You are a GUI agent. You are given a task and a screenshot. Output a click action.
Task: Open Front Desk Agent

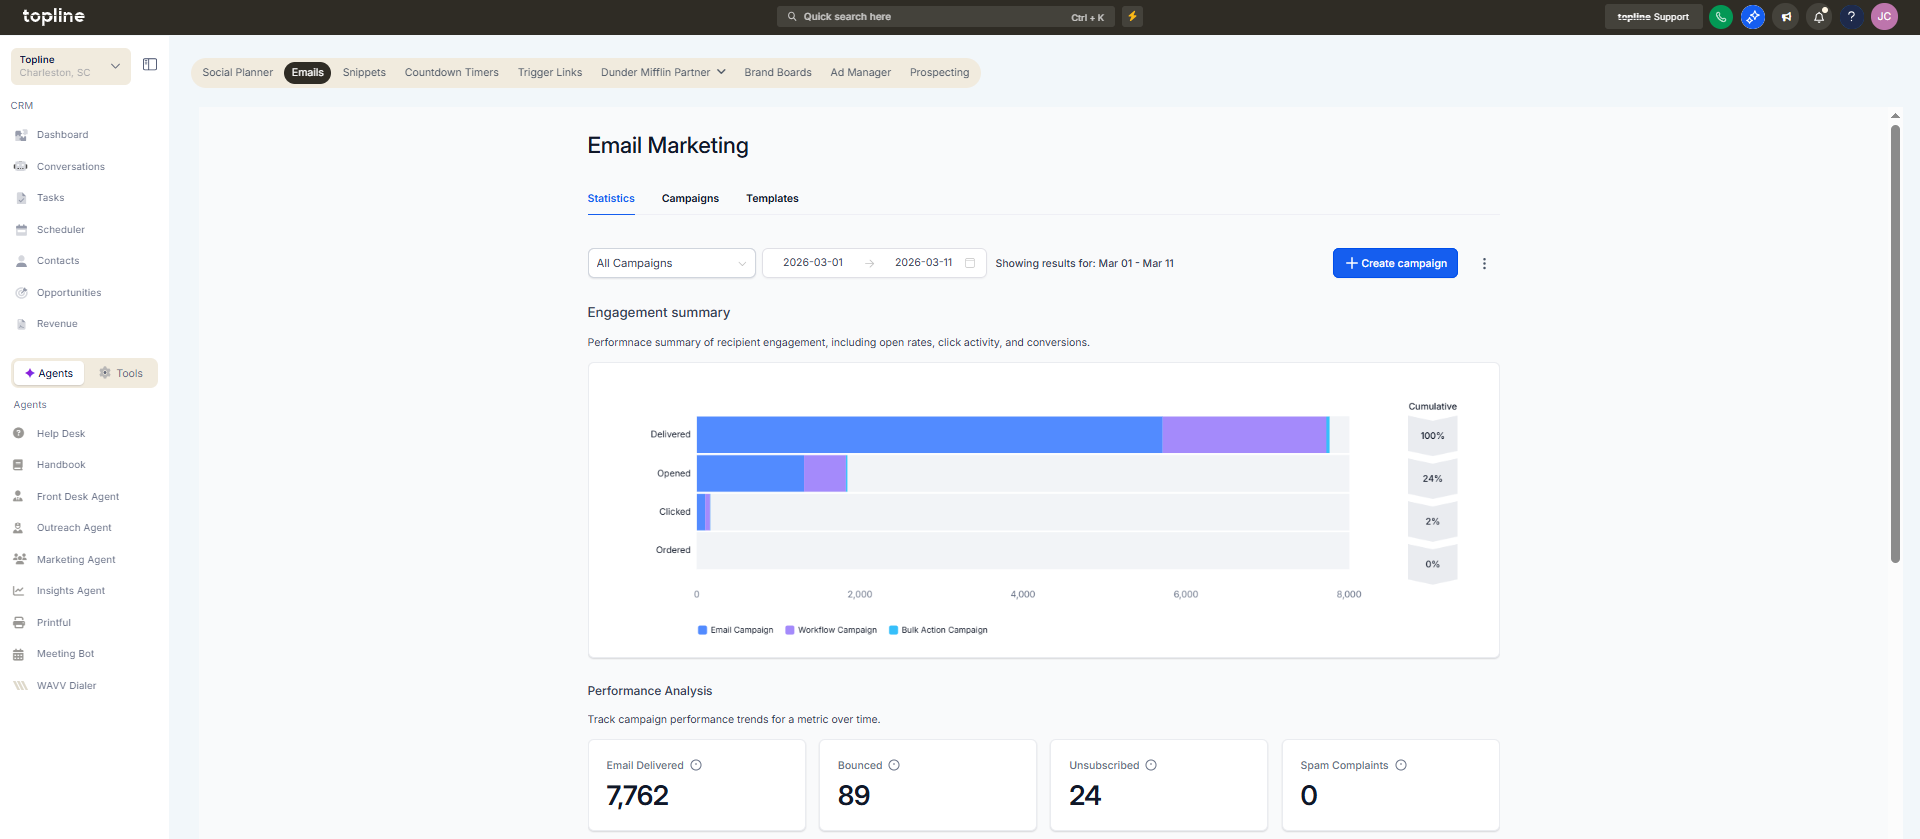(x=77, y=497)
